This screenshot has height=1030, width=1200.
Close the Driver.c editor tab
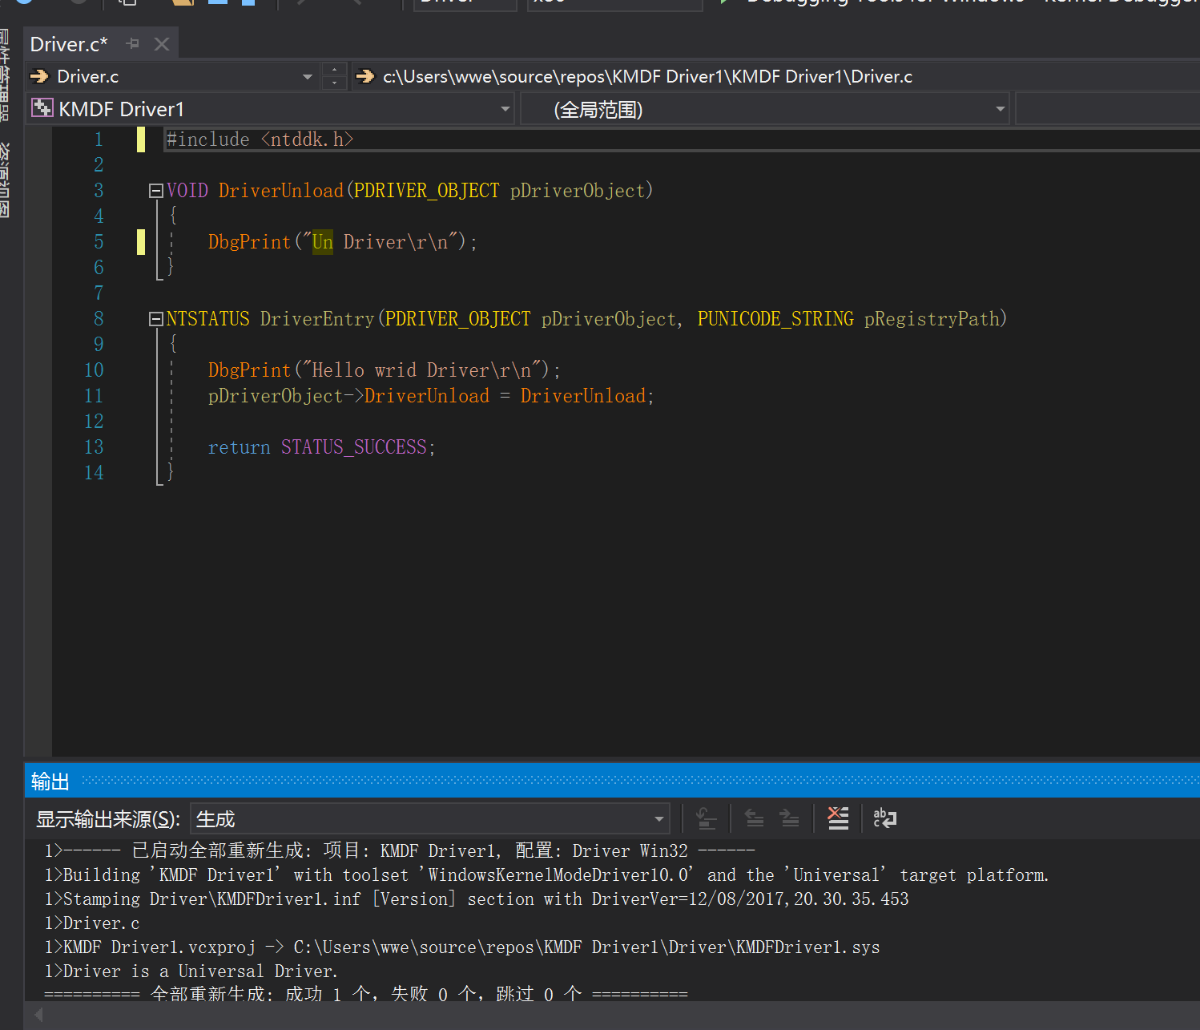(x=162, y=44)
